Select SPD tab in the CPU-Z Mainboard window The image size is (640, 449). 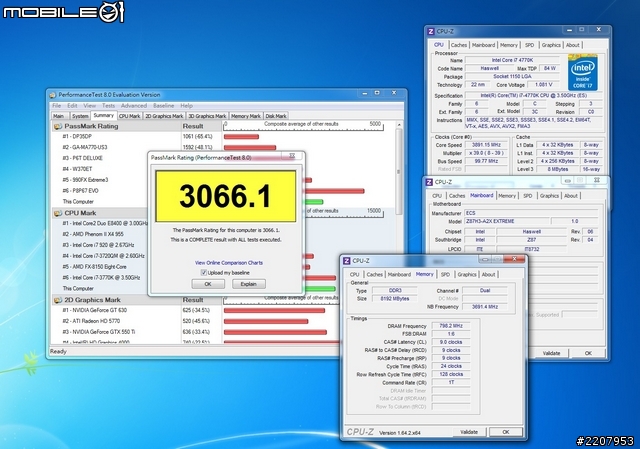(528, 196)
